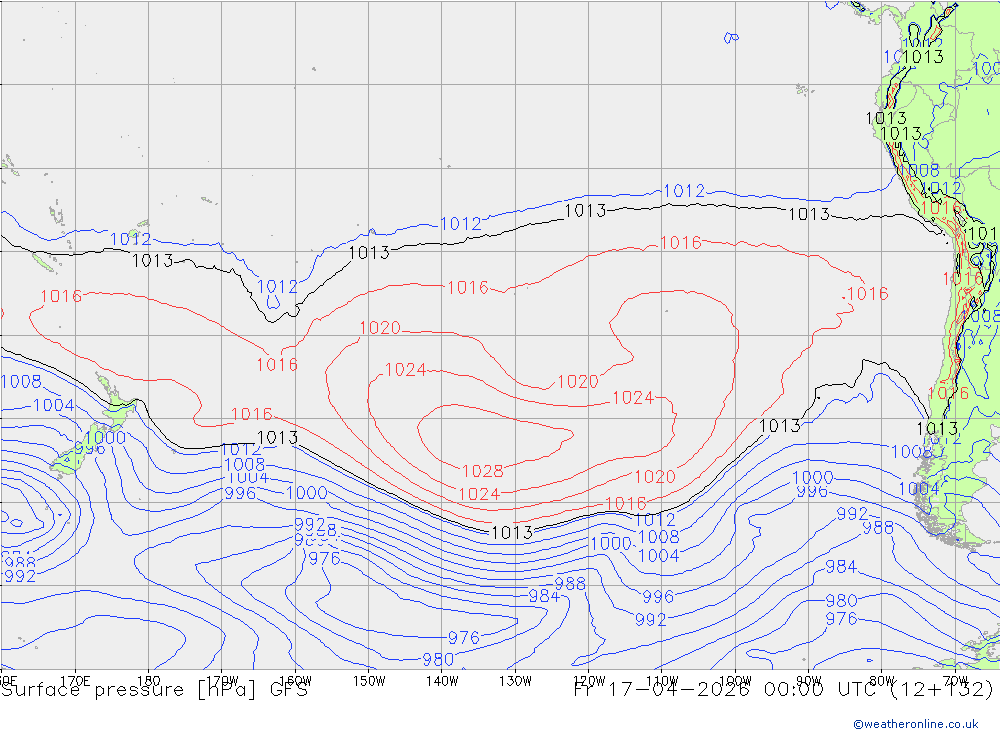Click the "Surface pressure [hPa] GFS" title
Image resolution: width=1000 pixels, height=733 pixels.
click(155, 690)
